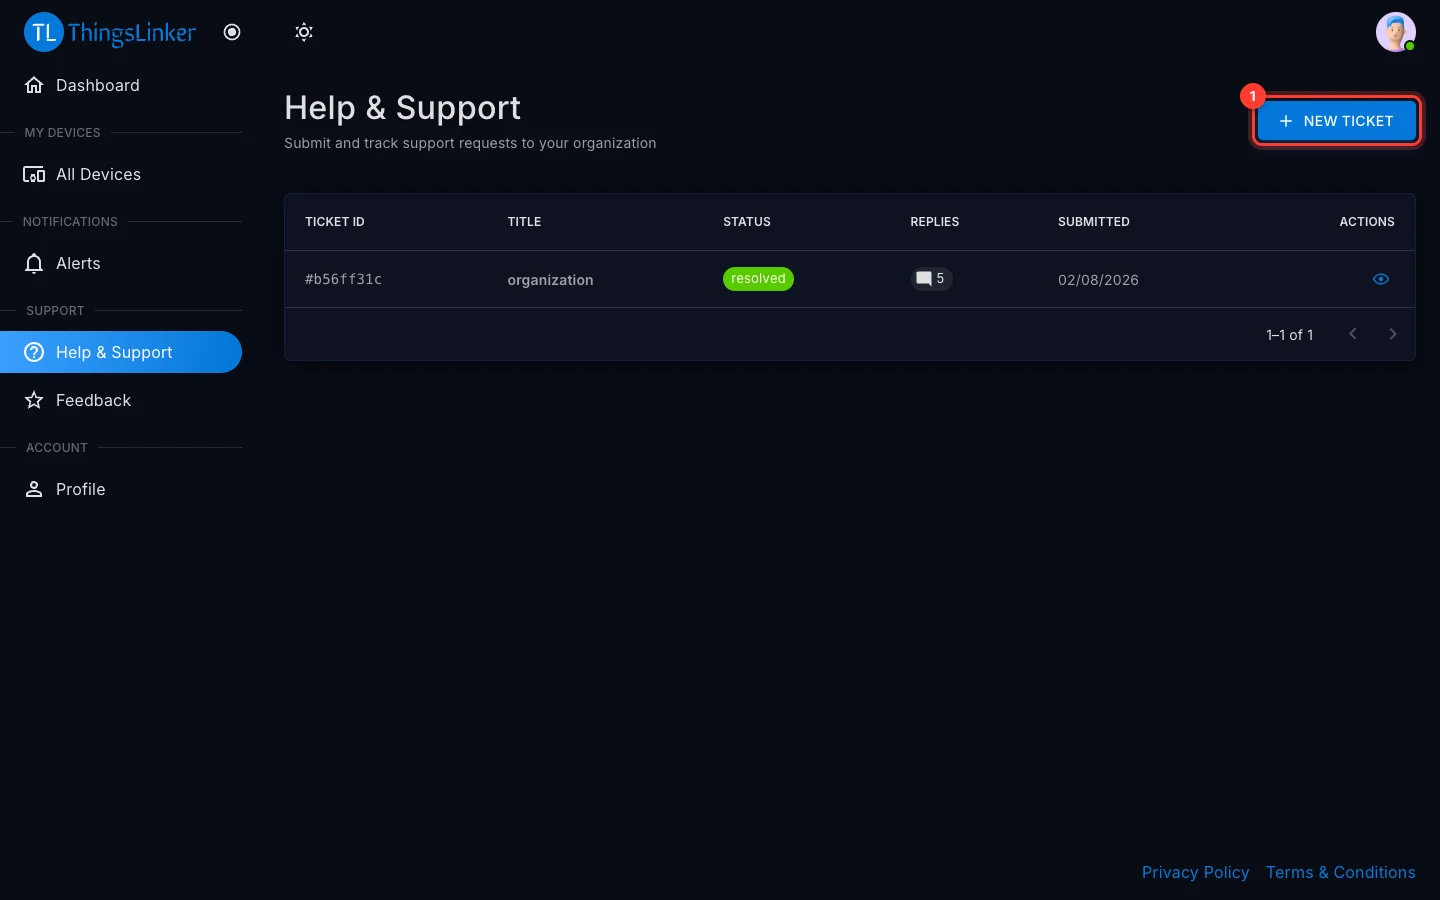Click the ThingsLinker logo

110,32
